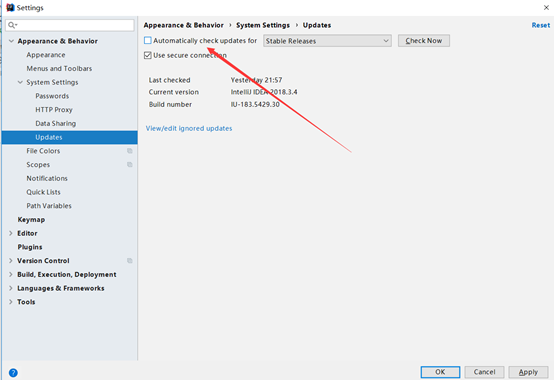The image size is (554, 380).
Task: Click System Settings in the breadcrumb
Action: pos(263,25)
